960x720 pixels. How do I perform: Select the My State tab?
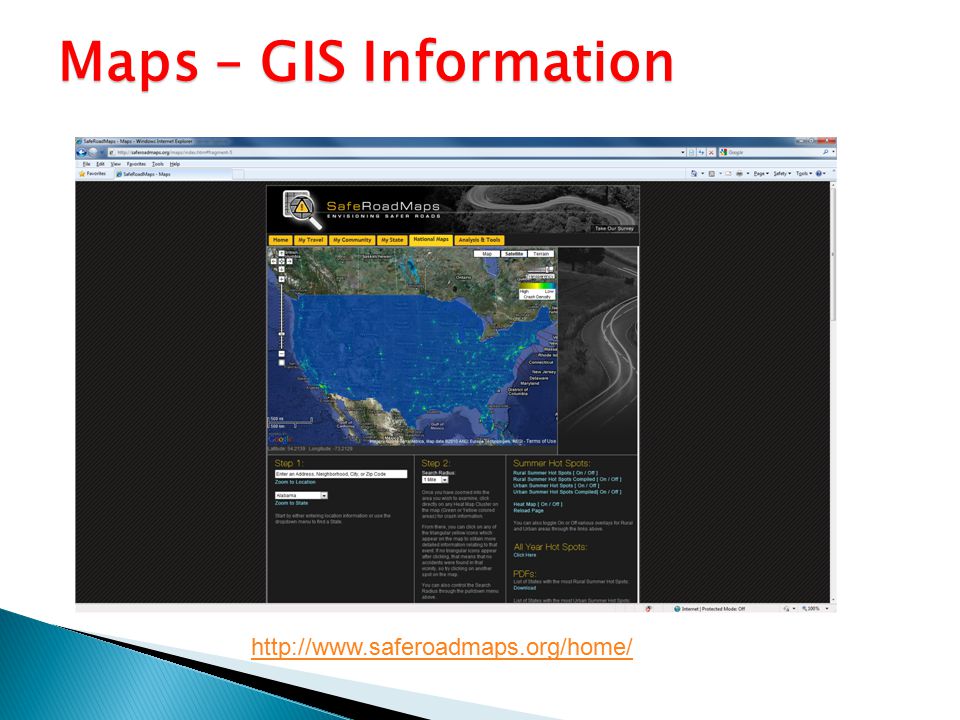(392, 240)
